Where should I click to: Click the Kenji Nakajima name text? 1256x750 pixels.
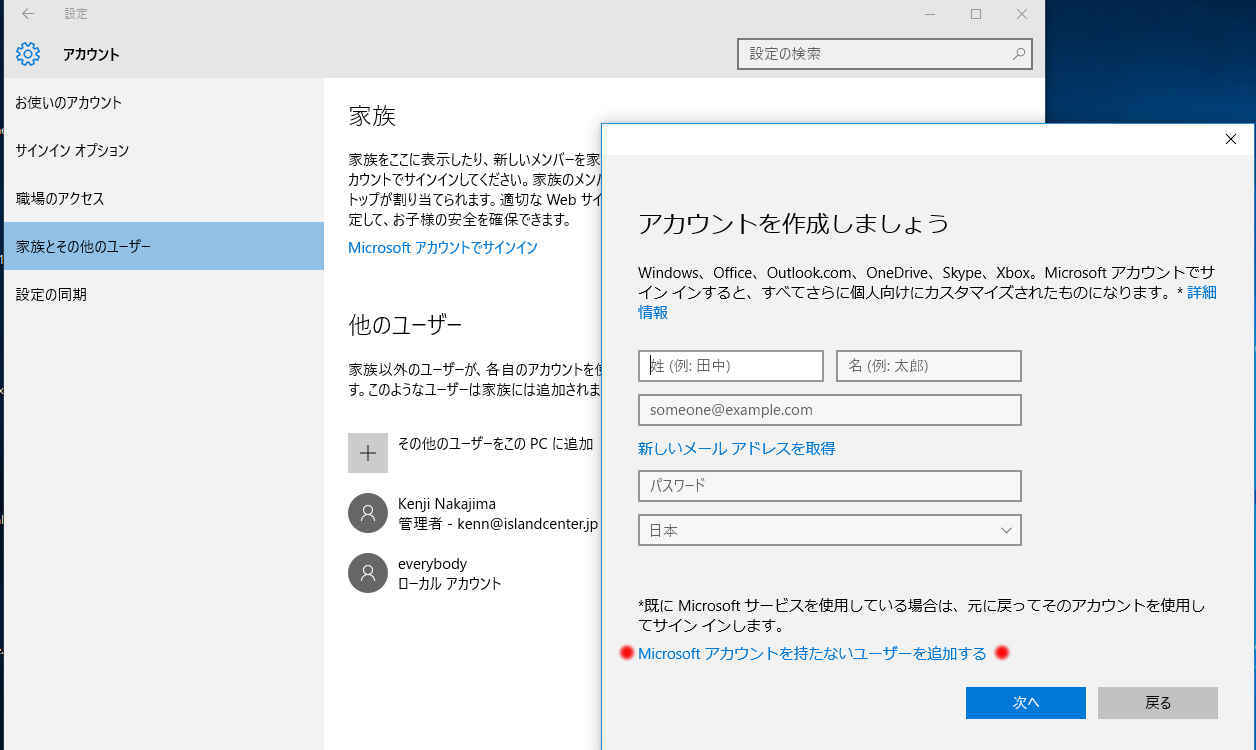(x=447, y=503)
